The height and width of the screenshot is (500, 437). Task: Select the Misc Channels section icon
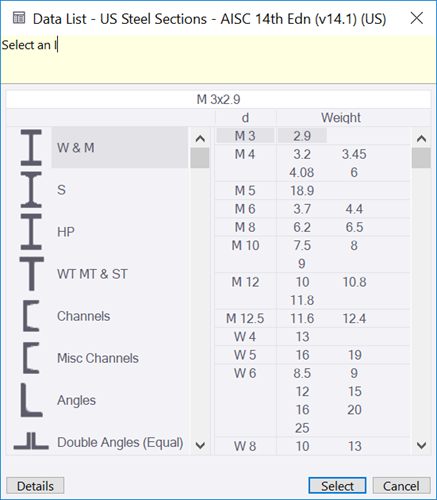[x=31, y=358]
